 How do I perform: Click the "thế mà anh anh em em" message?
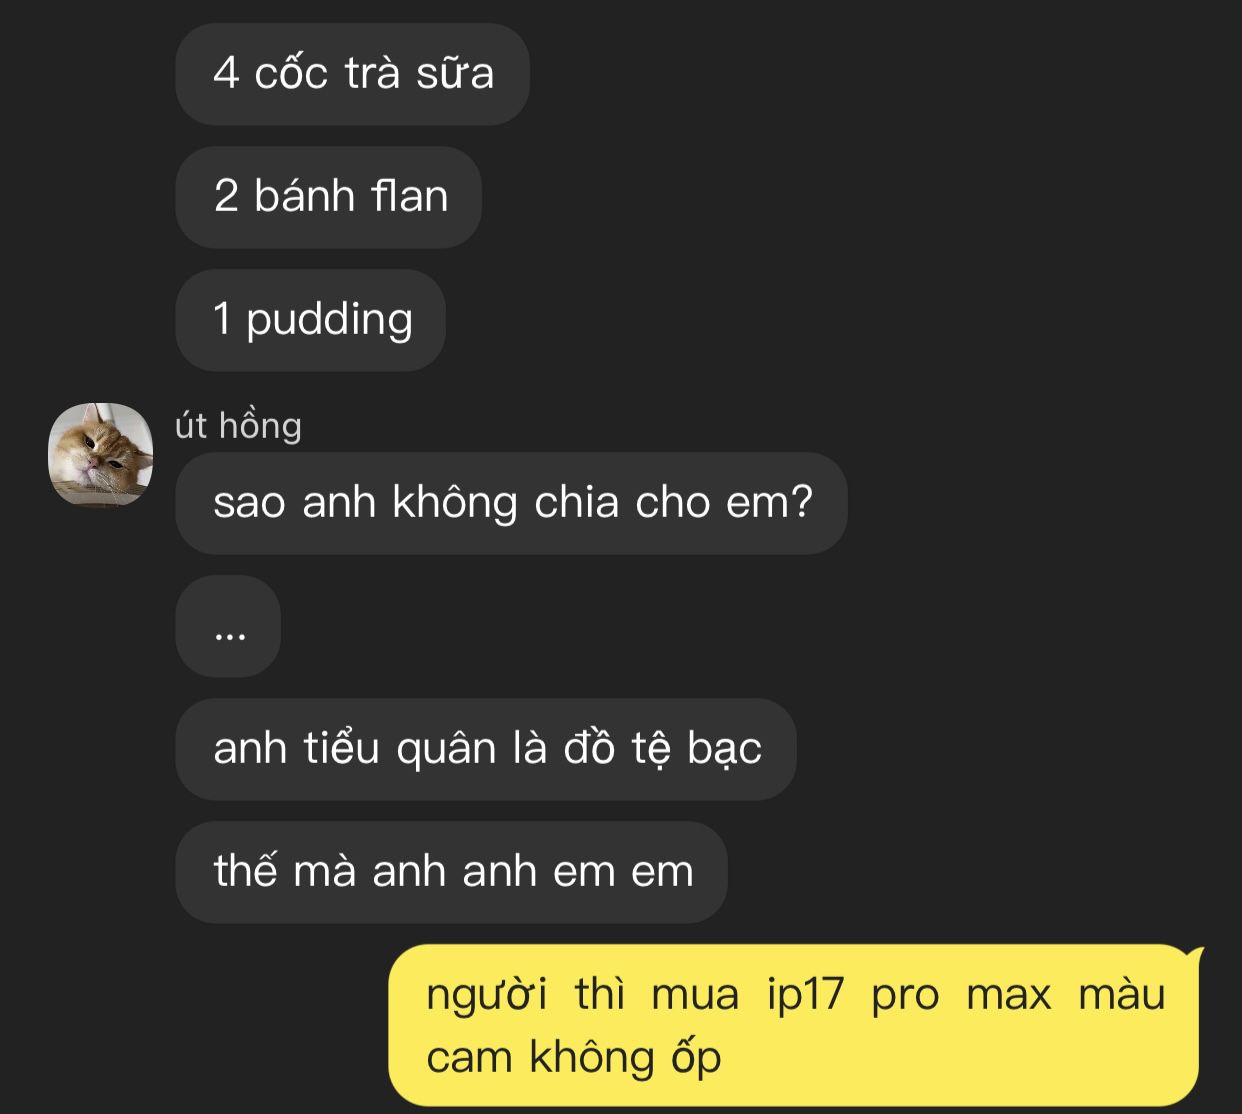451,872
